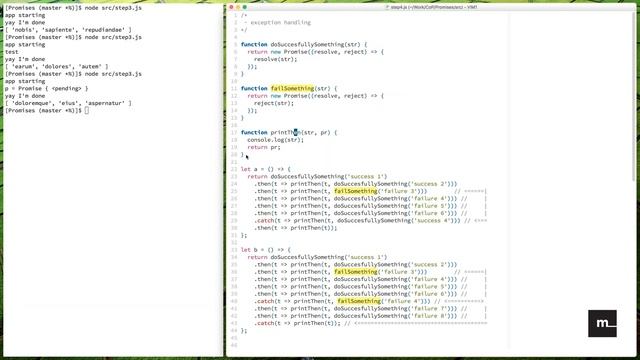Click the '.then(t => printThen(t));' line
The width and height of the screenshot is (640, 360).
[296, 228]
